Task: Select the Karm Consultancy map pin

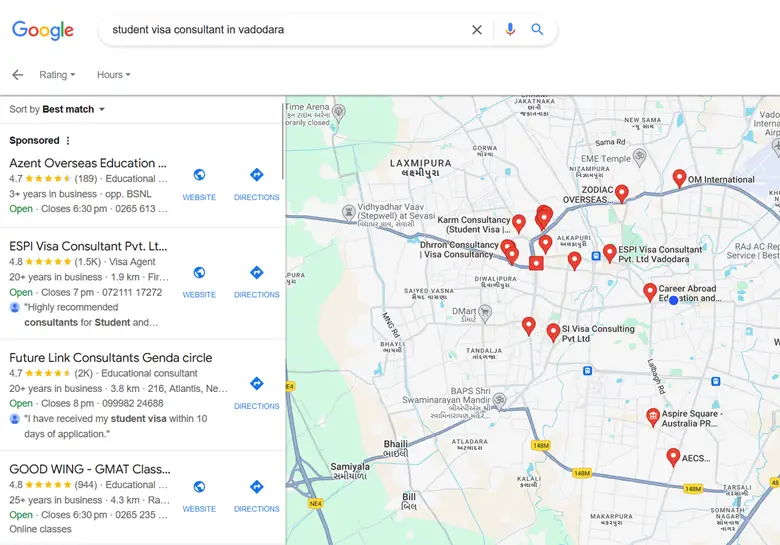Action: click(x=519, y=223)
